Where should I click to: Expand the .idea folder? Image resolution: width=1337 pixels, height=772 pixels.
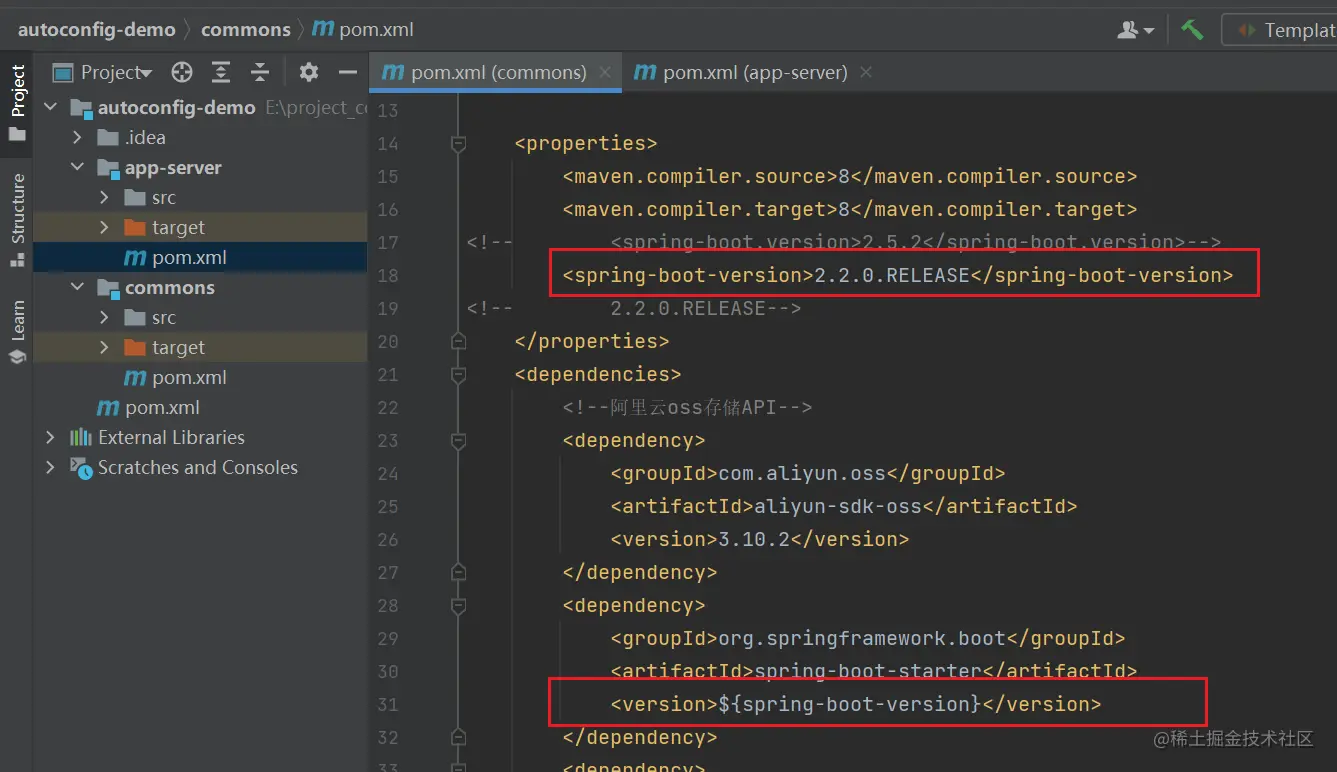coord(77,137)
